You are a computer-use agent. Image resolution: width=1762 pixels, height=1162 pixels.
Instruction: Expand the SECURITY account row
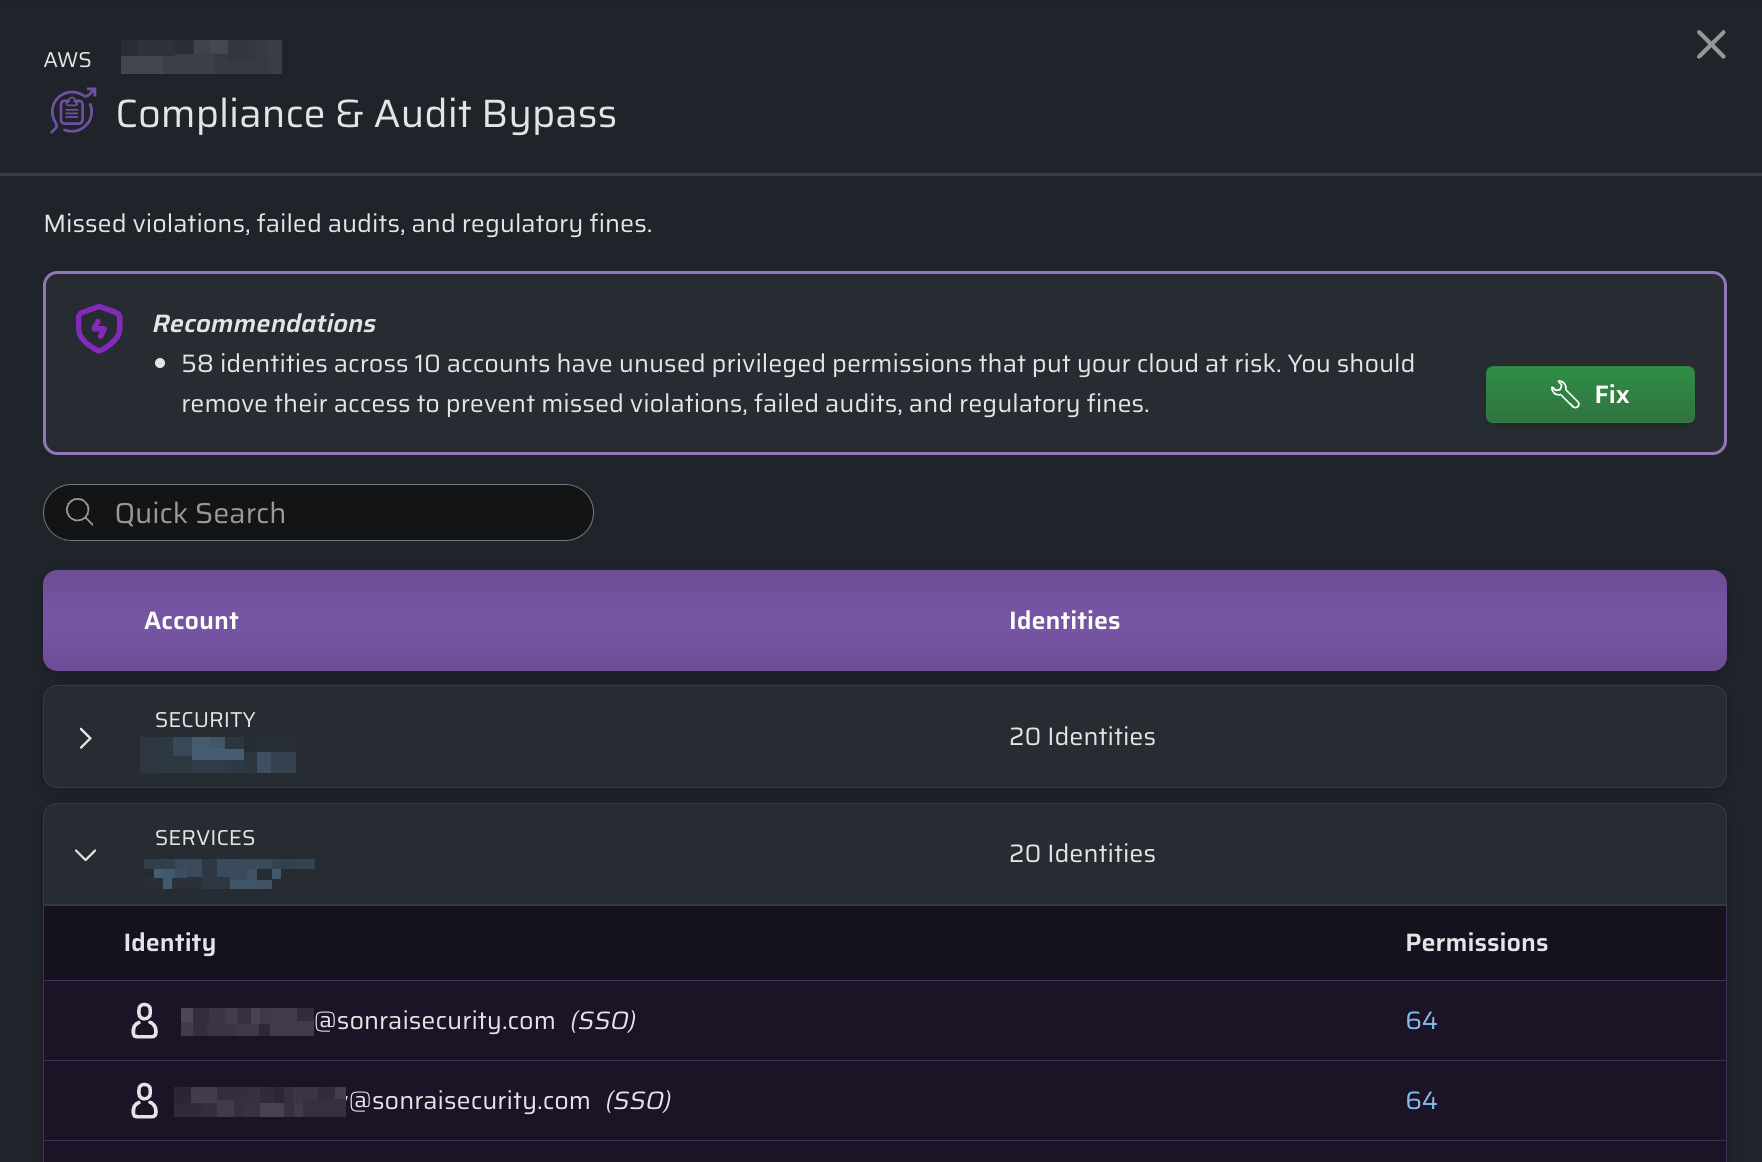click(x=86, y=738)
